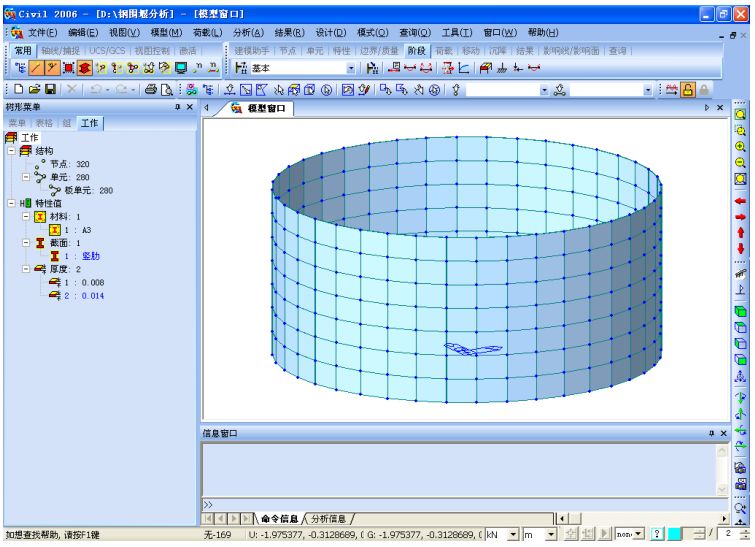
Task: Click zoom out magnifier on right toolbar
Action: coord(740,163)
